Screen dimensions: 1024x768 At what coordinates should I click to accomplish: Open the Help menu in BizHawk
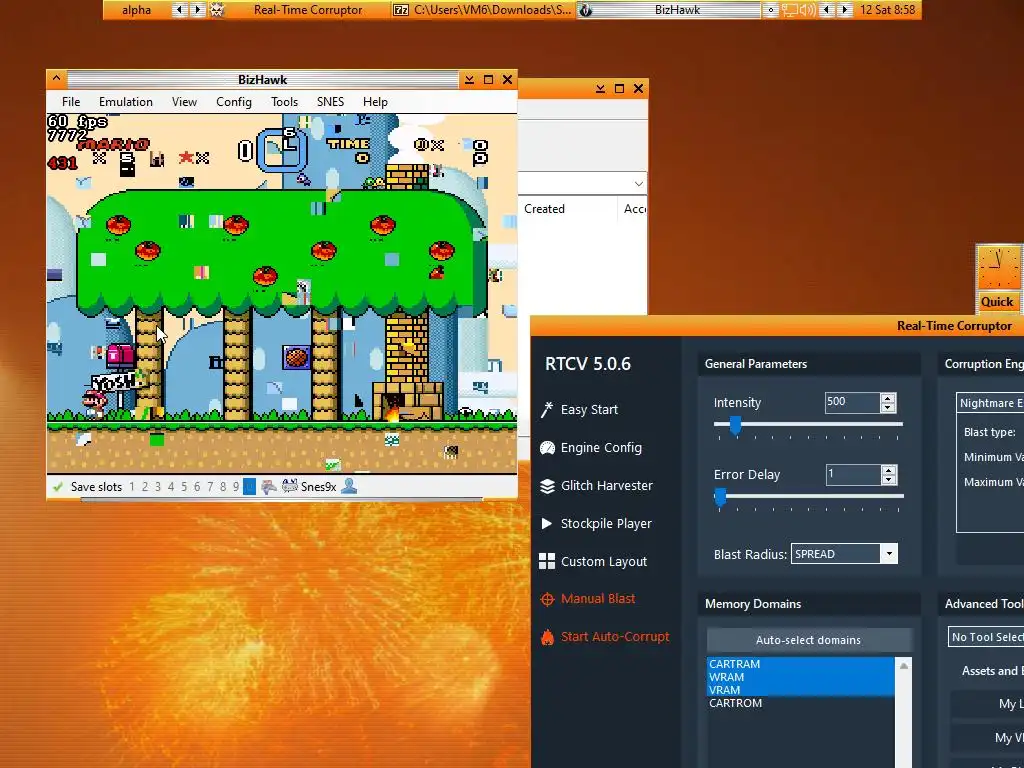(376, 102)
